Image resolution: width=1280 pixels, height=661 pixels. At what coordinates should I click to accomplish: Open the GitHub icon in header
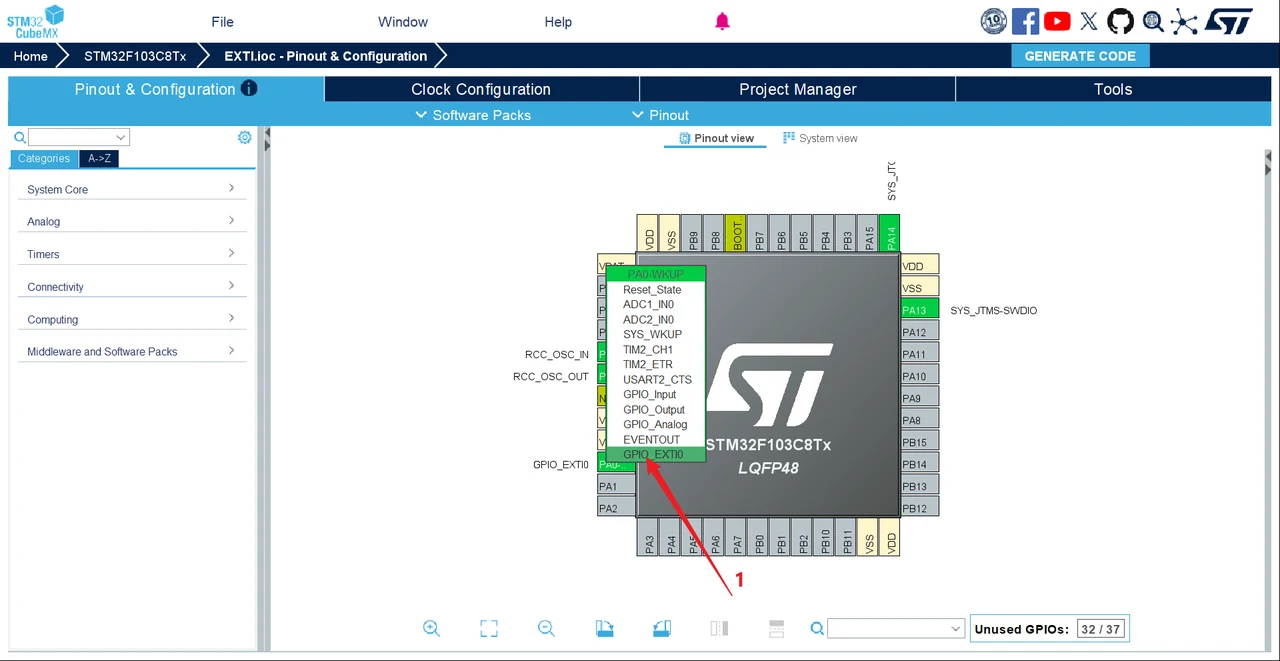tap(1120, 21)
